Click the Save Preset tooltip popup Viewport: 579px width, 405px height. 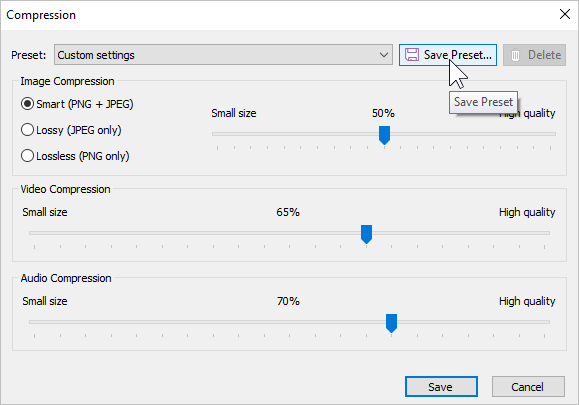[483, 102]
